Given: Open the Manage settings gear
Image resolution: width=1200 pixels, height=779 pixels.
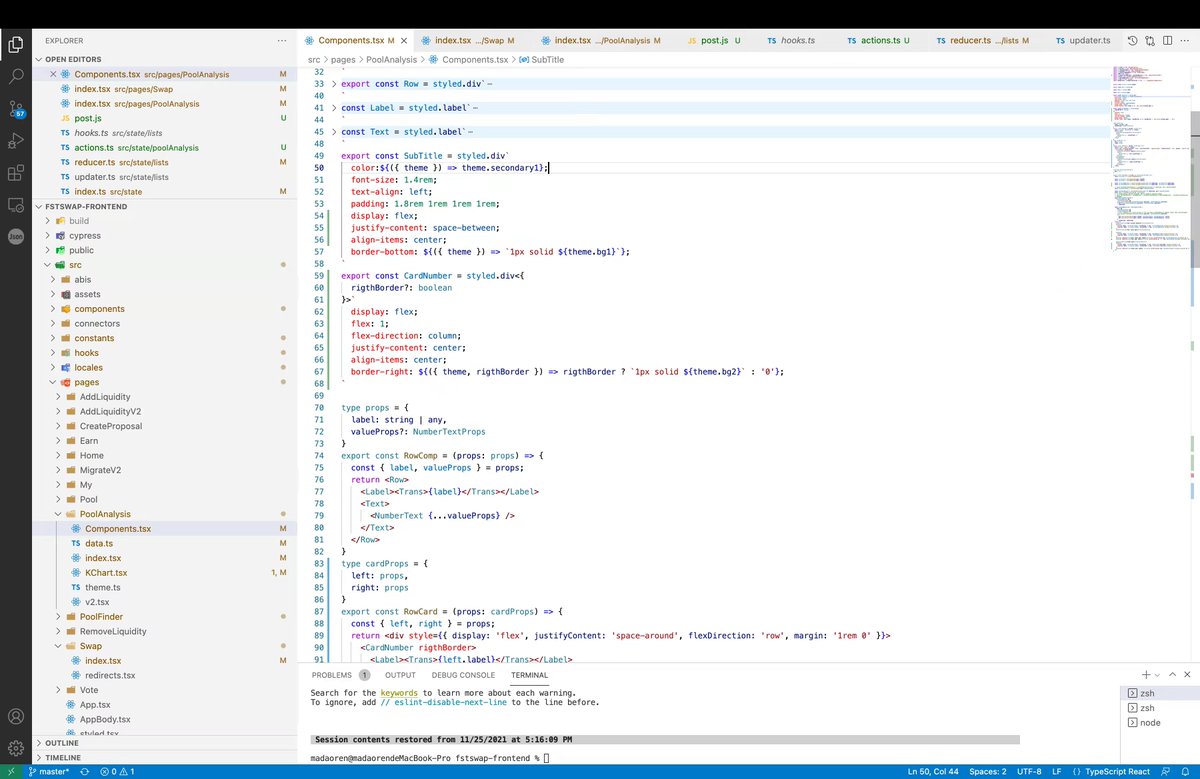Looking at the screenshot, I should [x=16, y=748].
